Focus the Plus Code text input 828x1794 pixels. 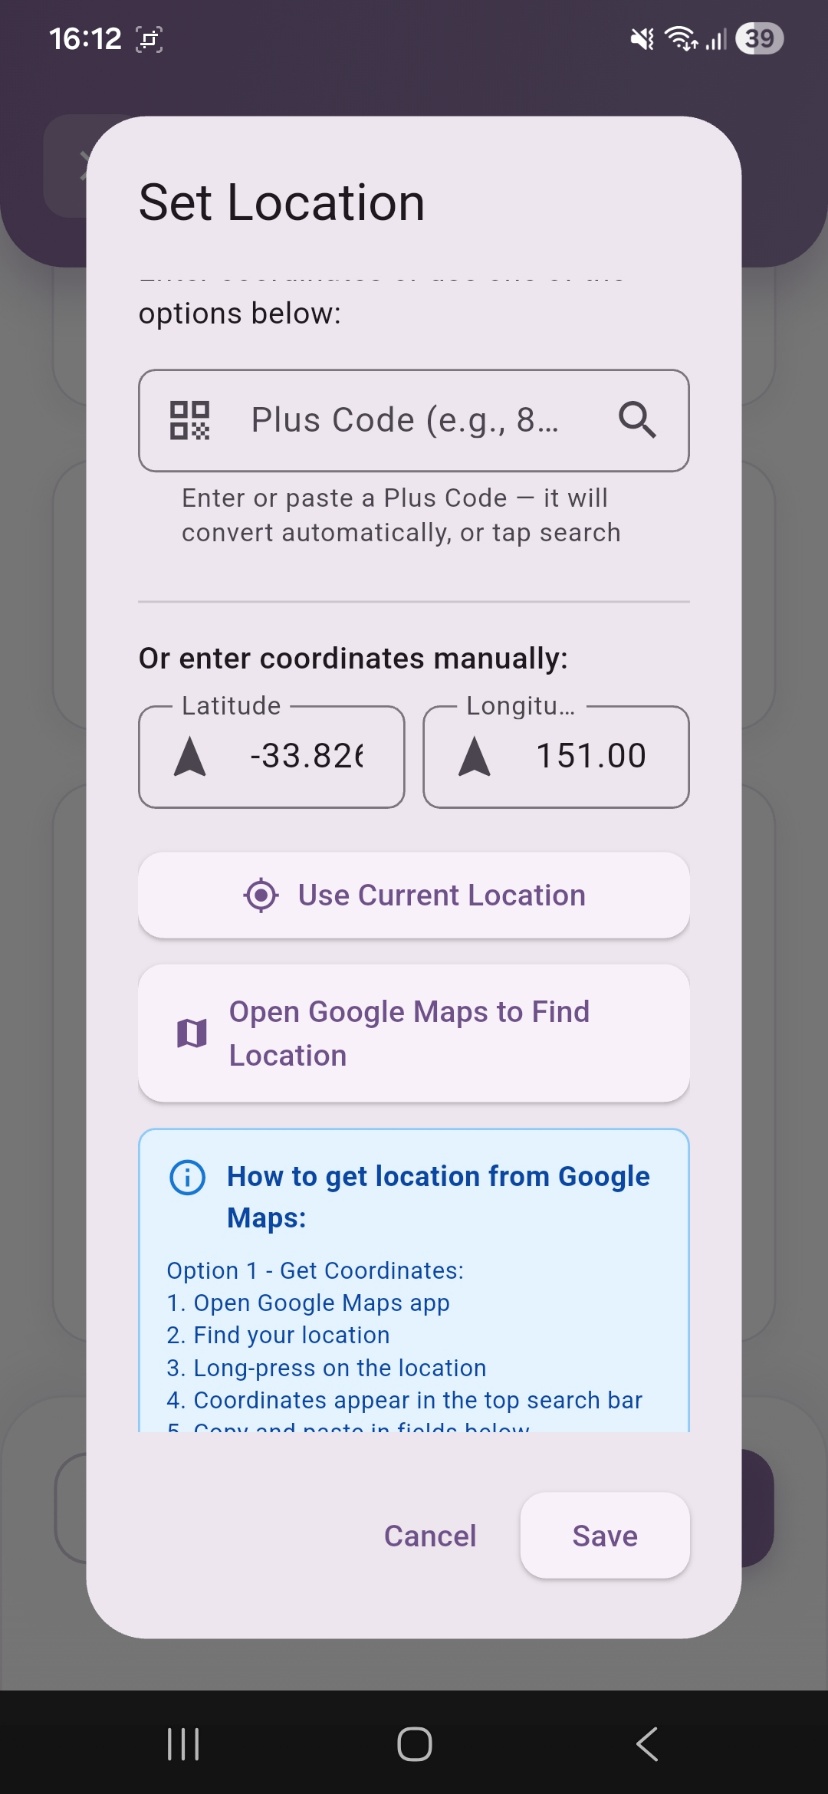click(414, 421)
